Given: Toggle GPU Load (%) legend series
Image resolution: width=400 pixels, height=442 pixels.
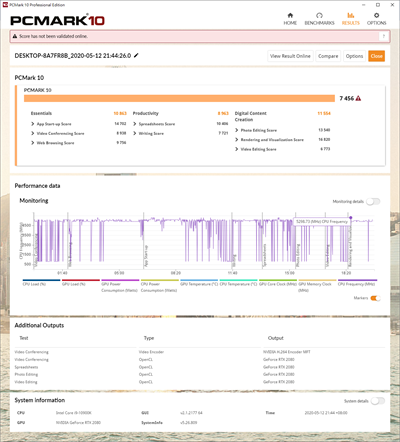Looking at the screenshot, I should [x=81, y=282].
